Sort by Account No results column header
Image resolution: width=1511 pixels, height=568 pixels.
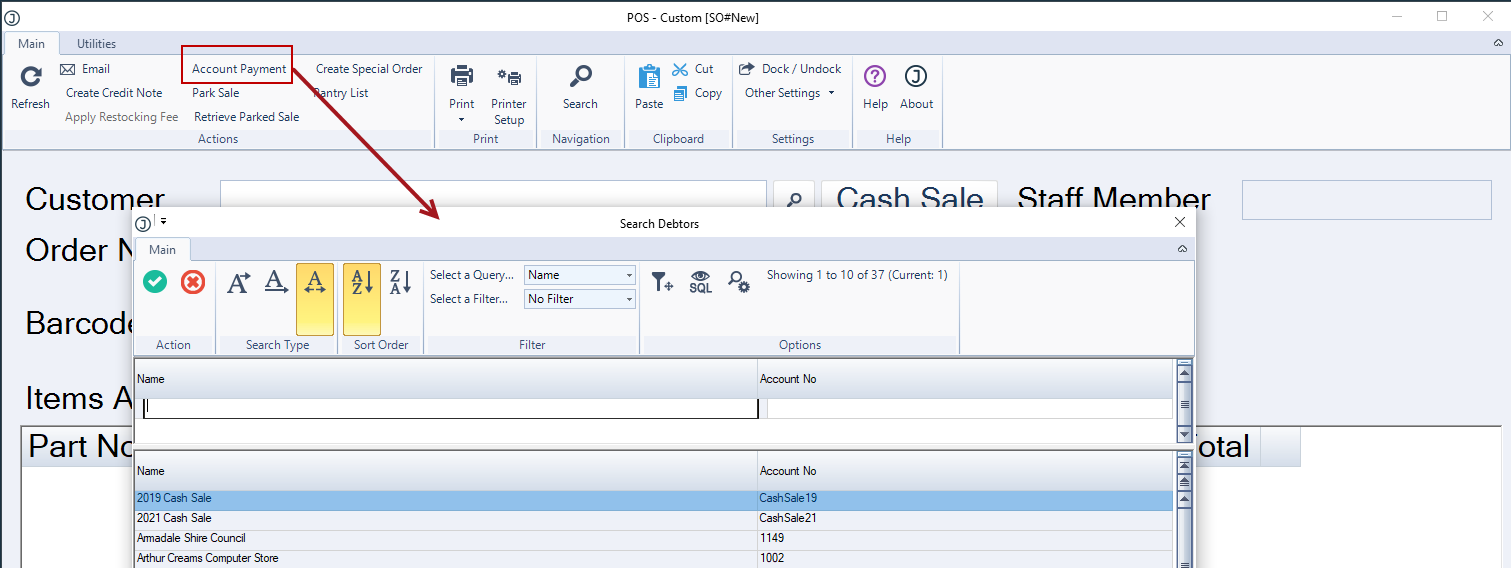tap(965, 471)
